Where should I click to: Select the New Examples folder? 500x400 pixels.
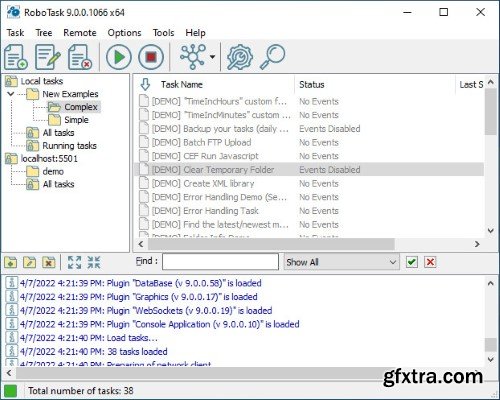coord(70,94)
